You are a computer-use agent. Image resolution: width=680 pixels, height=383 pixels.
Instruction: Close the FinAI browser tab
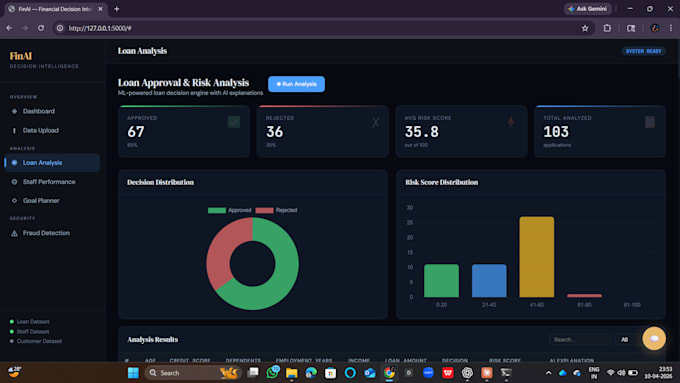[100, 9]
